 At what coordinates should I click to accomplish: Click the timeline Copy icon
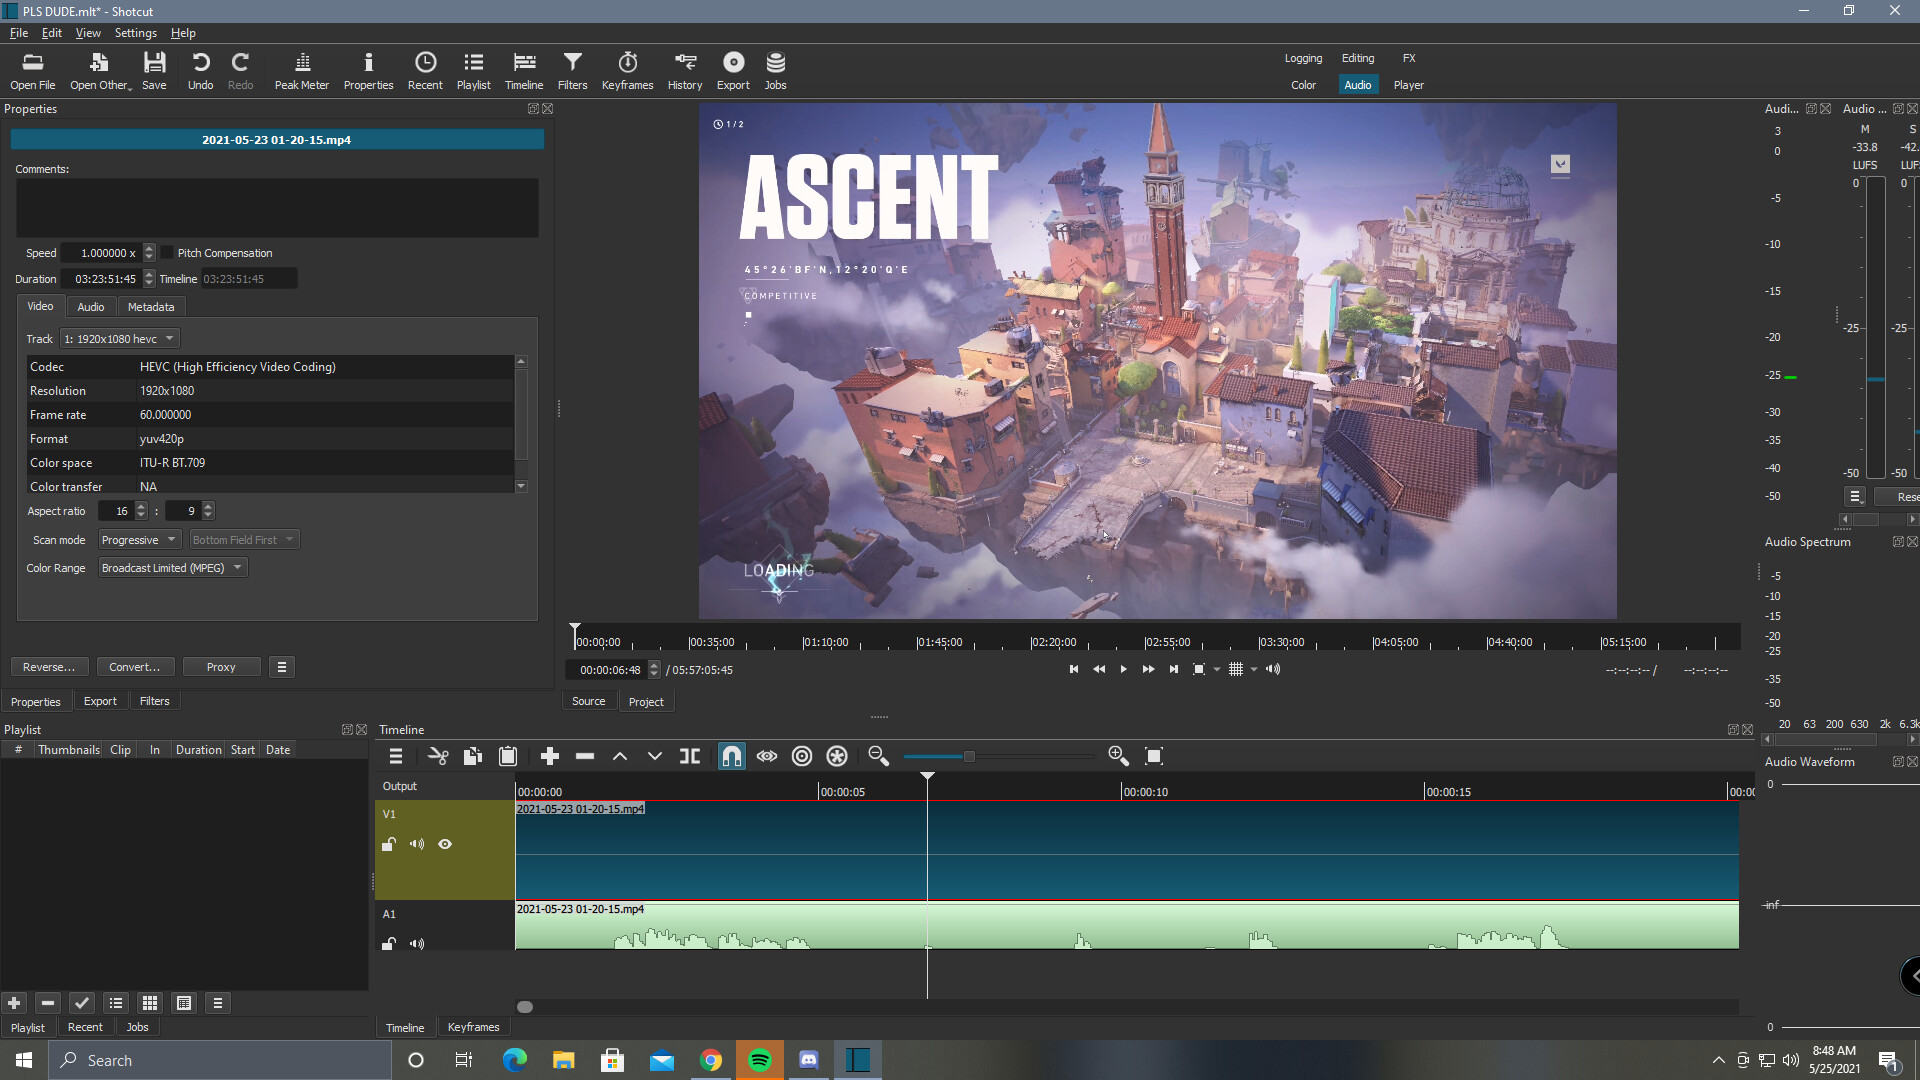coord(473,756)
